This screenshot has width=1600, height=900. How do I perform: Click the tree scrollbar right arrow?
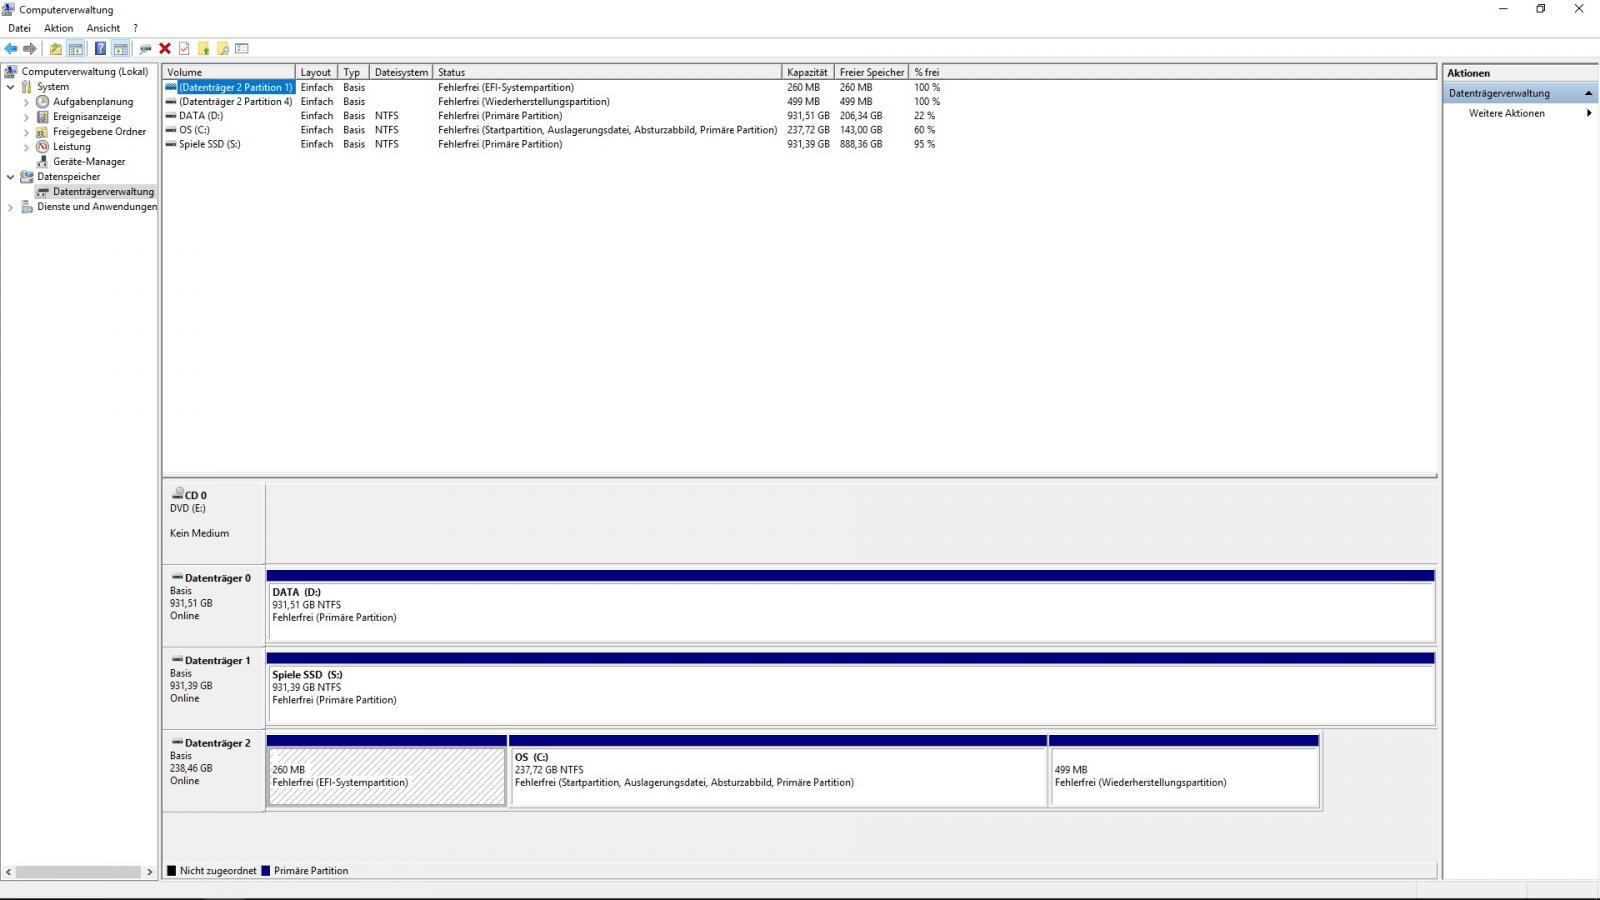150,872
